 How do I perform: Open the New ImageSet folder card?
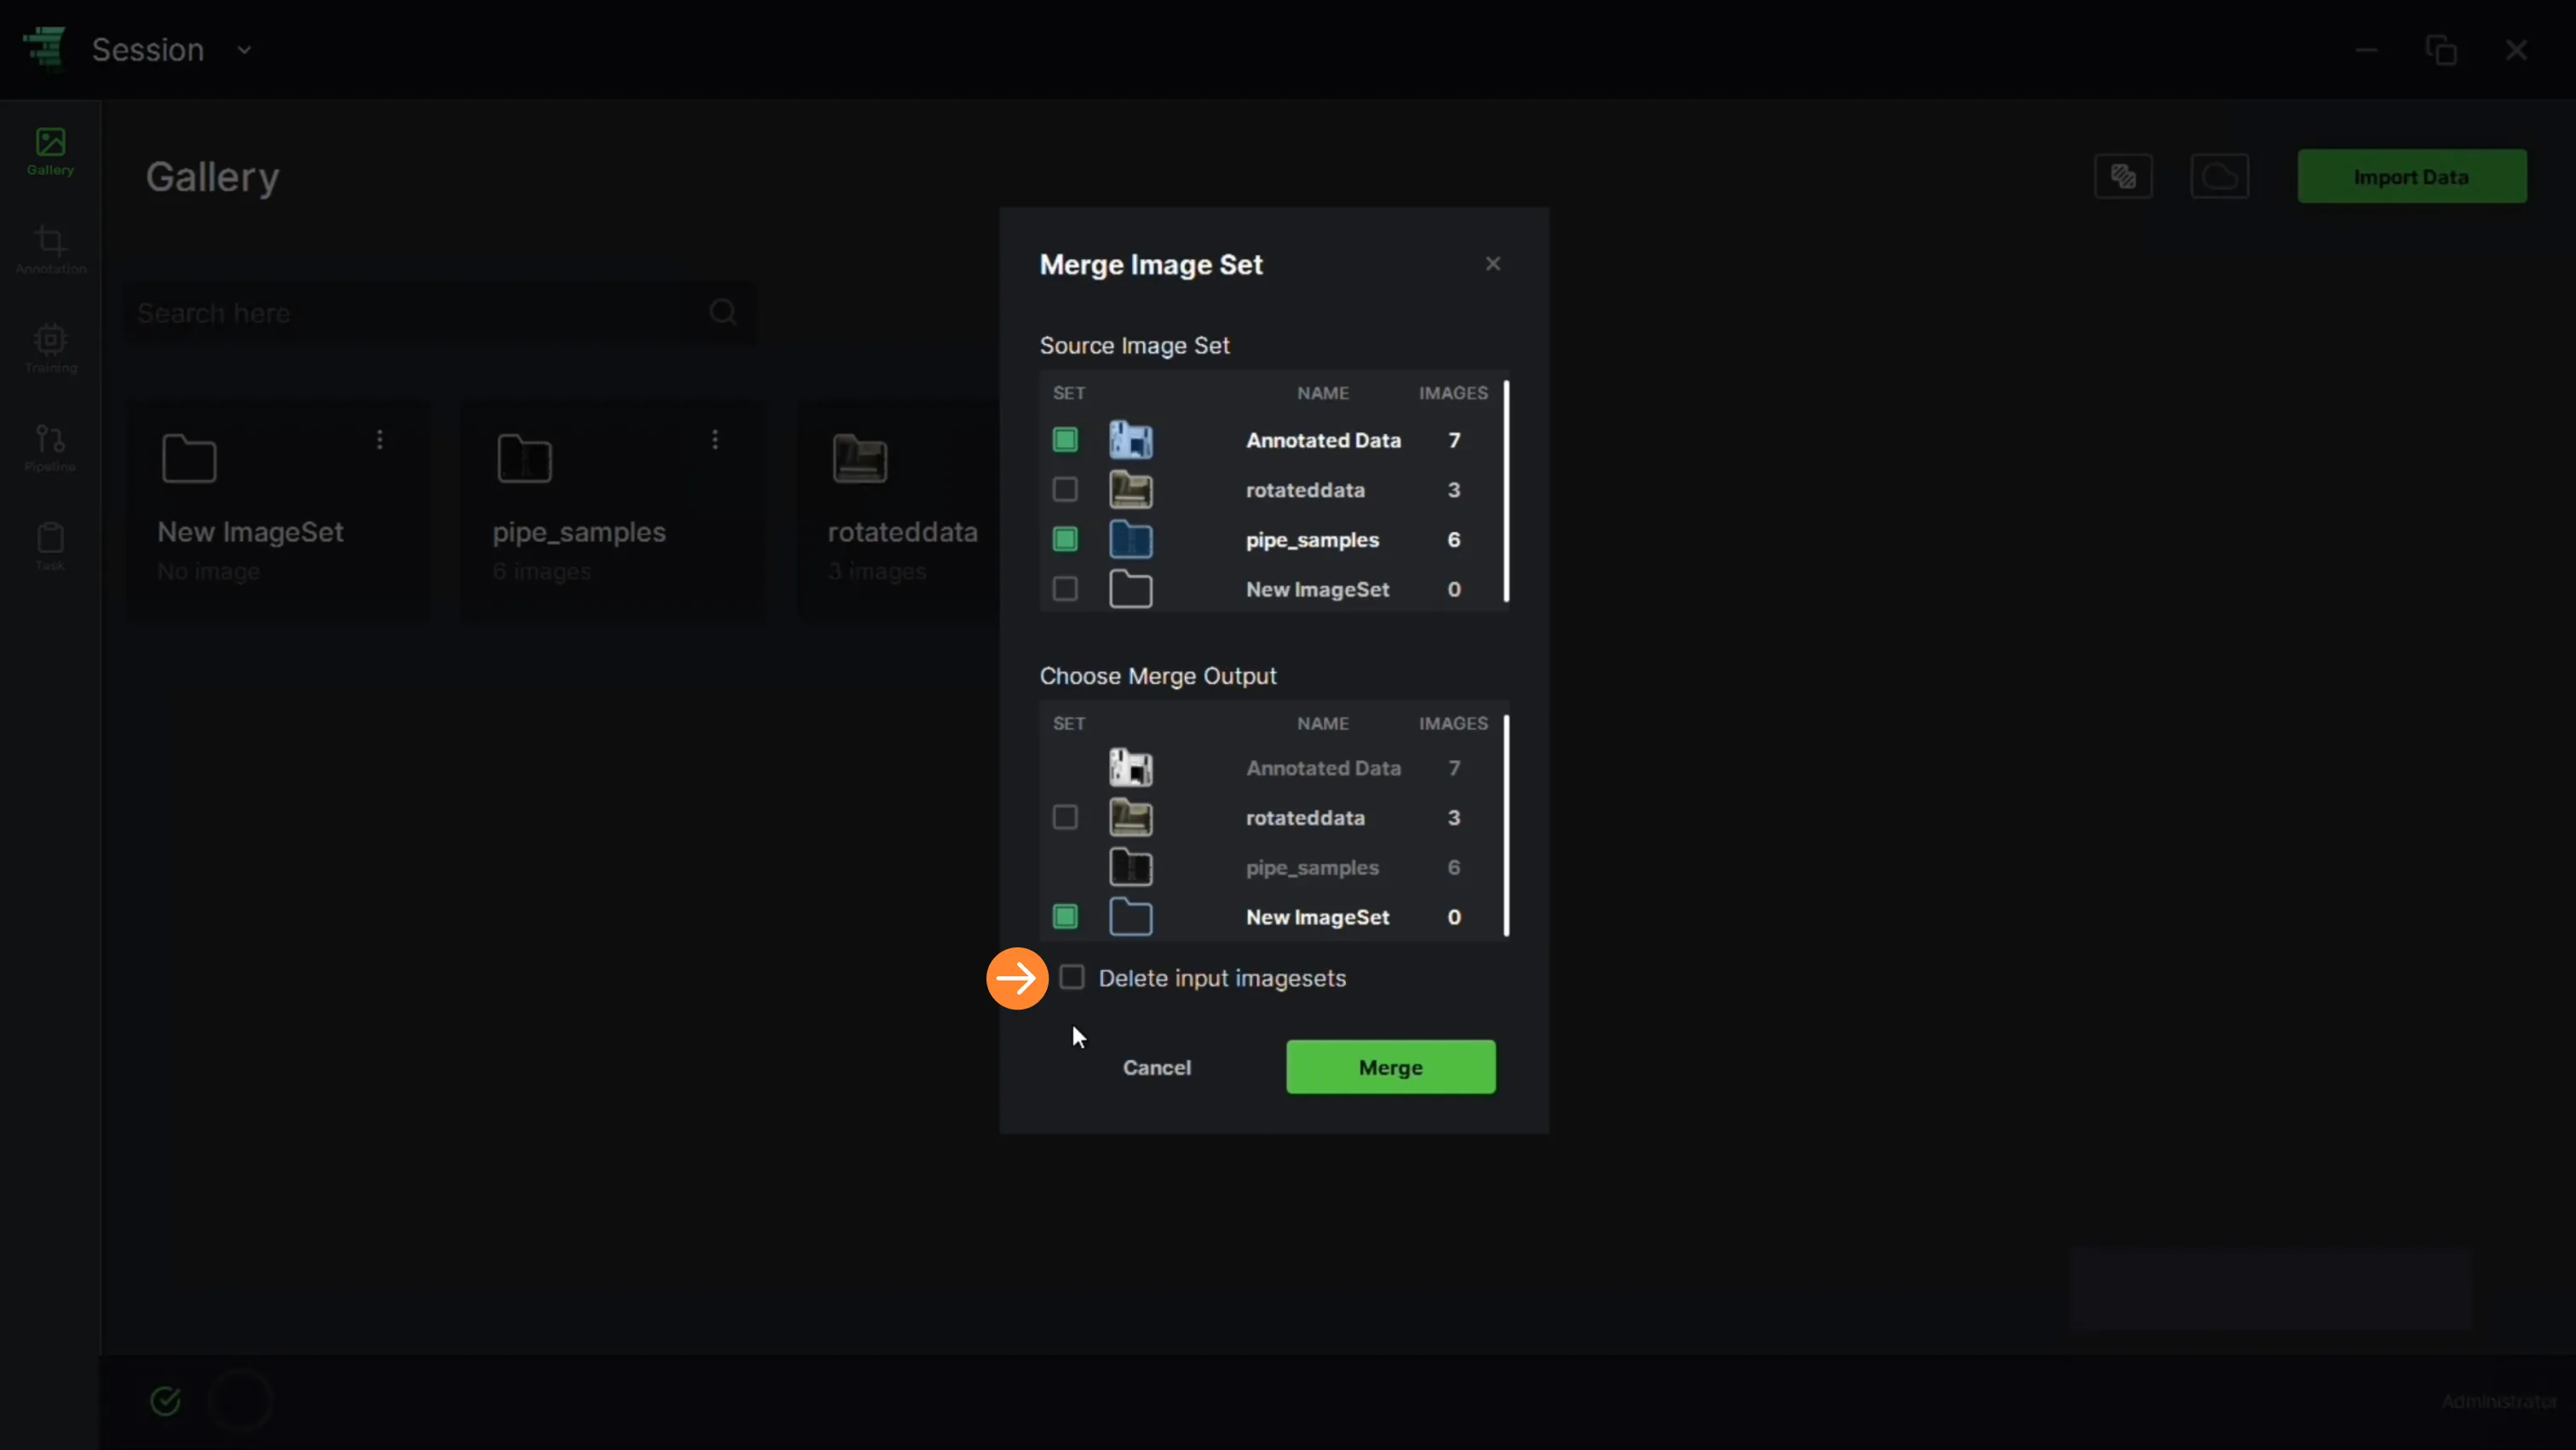[x=279, y=511]
